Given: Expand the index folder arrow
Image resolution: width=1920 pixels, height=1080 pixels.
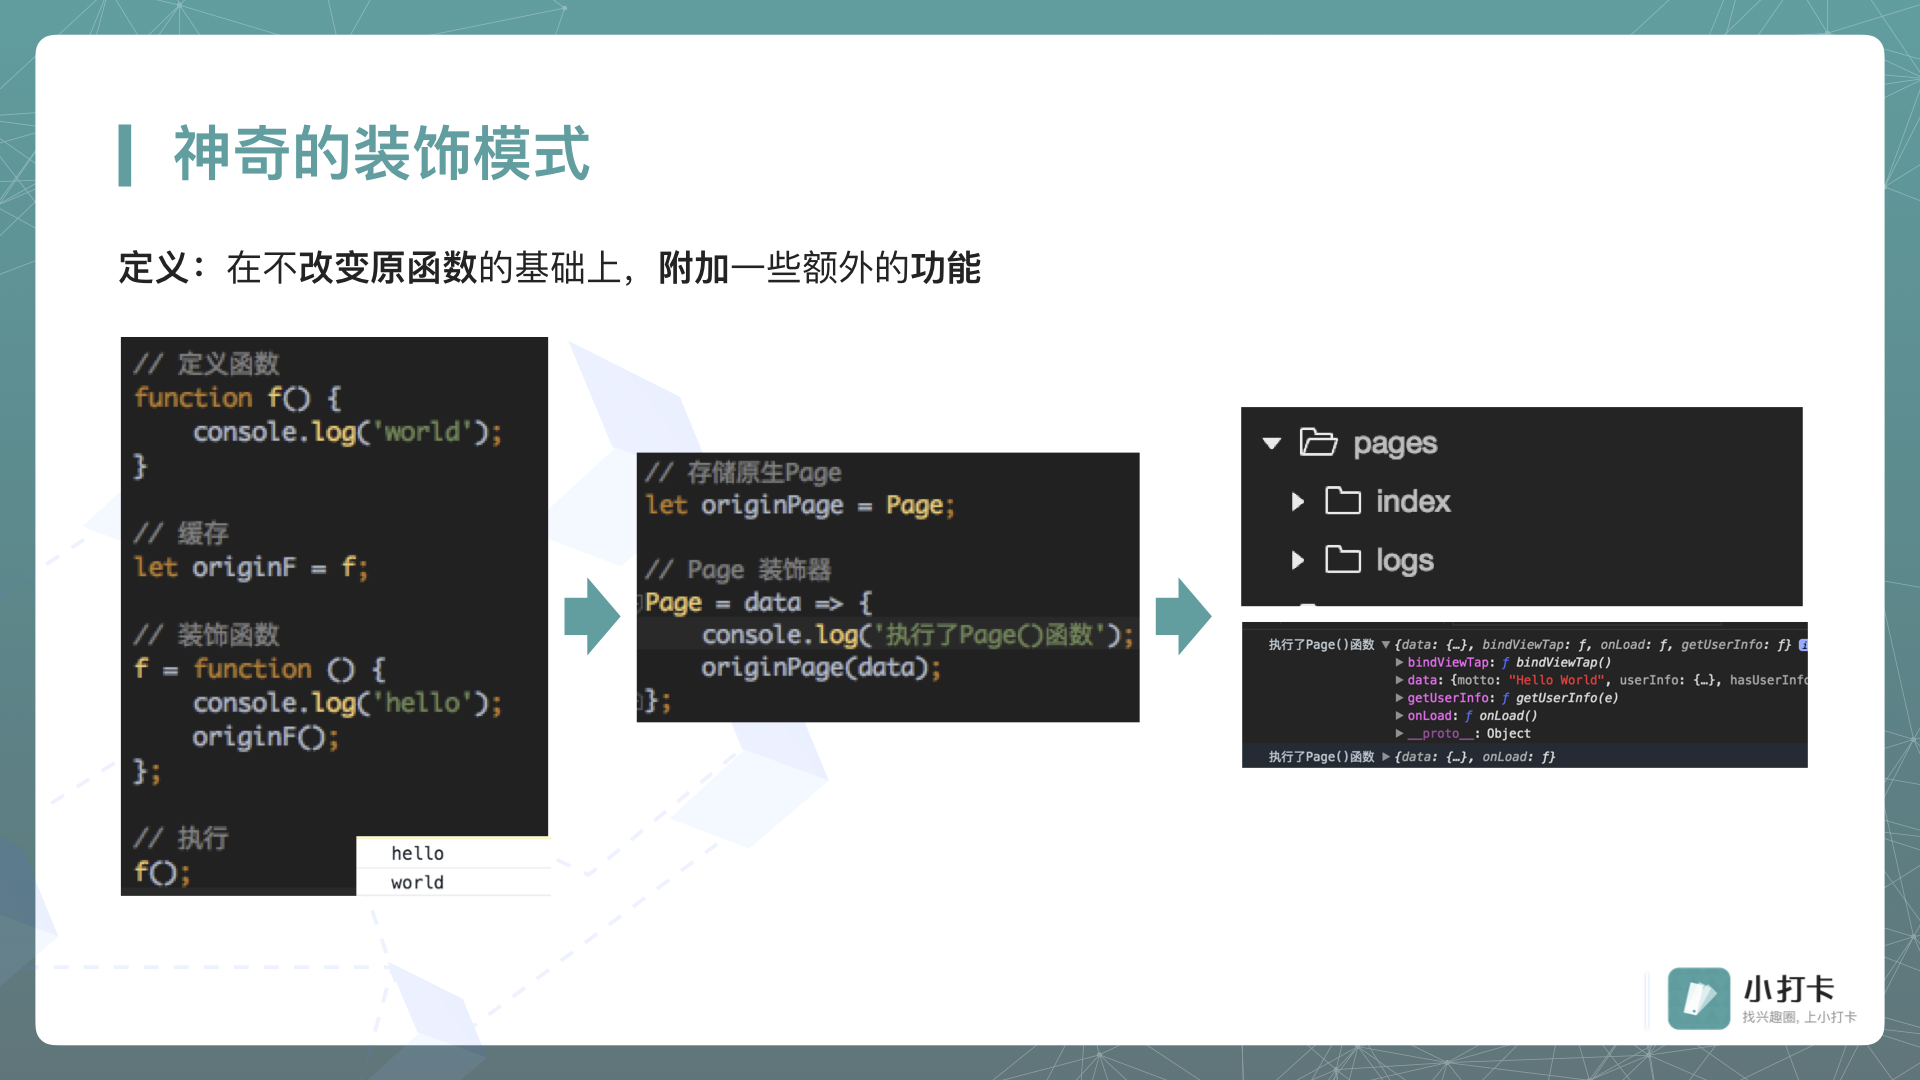Looking at the screenshot, I should pyautogui.click(x=1297, y=501).
